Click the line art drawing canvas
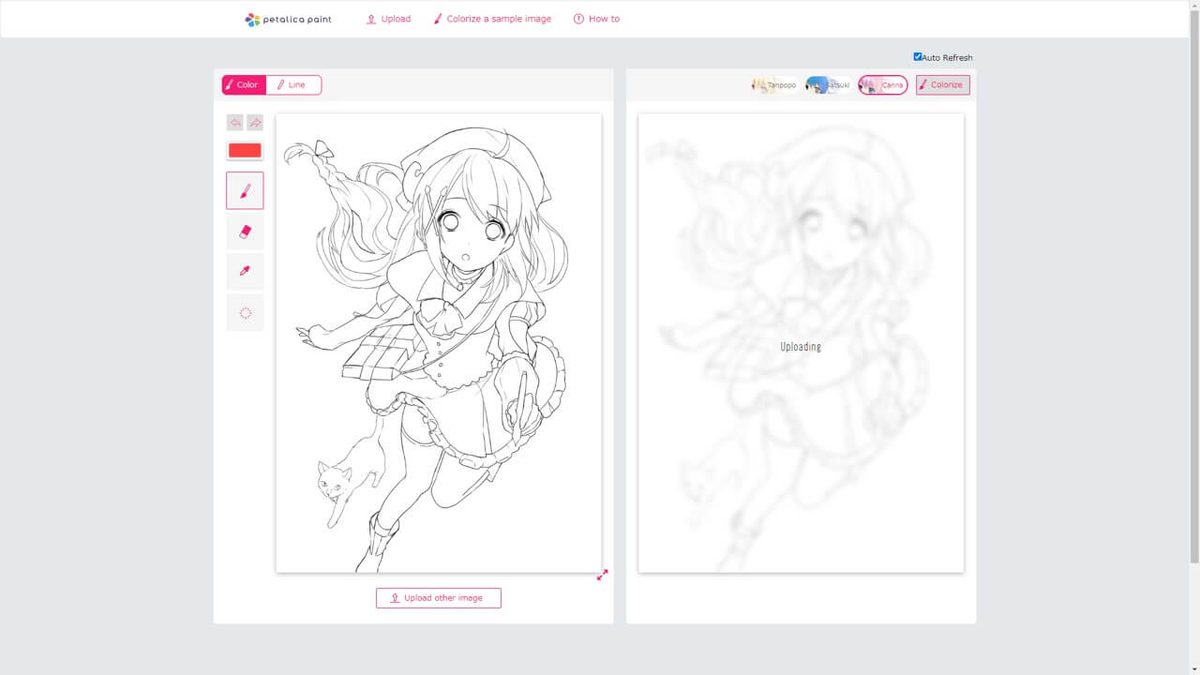This screenshot has width=1200, height=675. [x=439, y=343]
